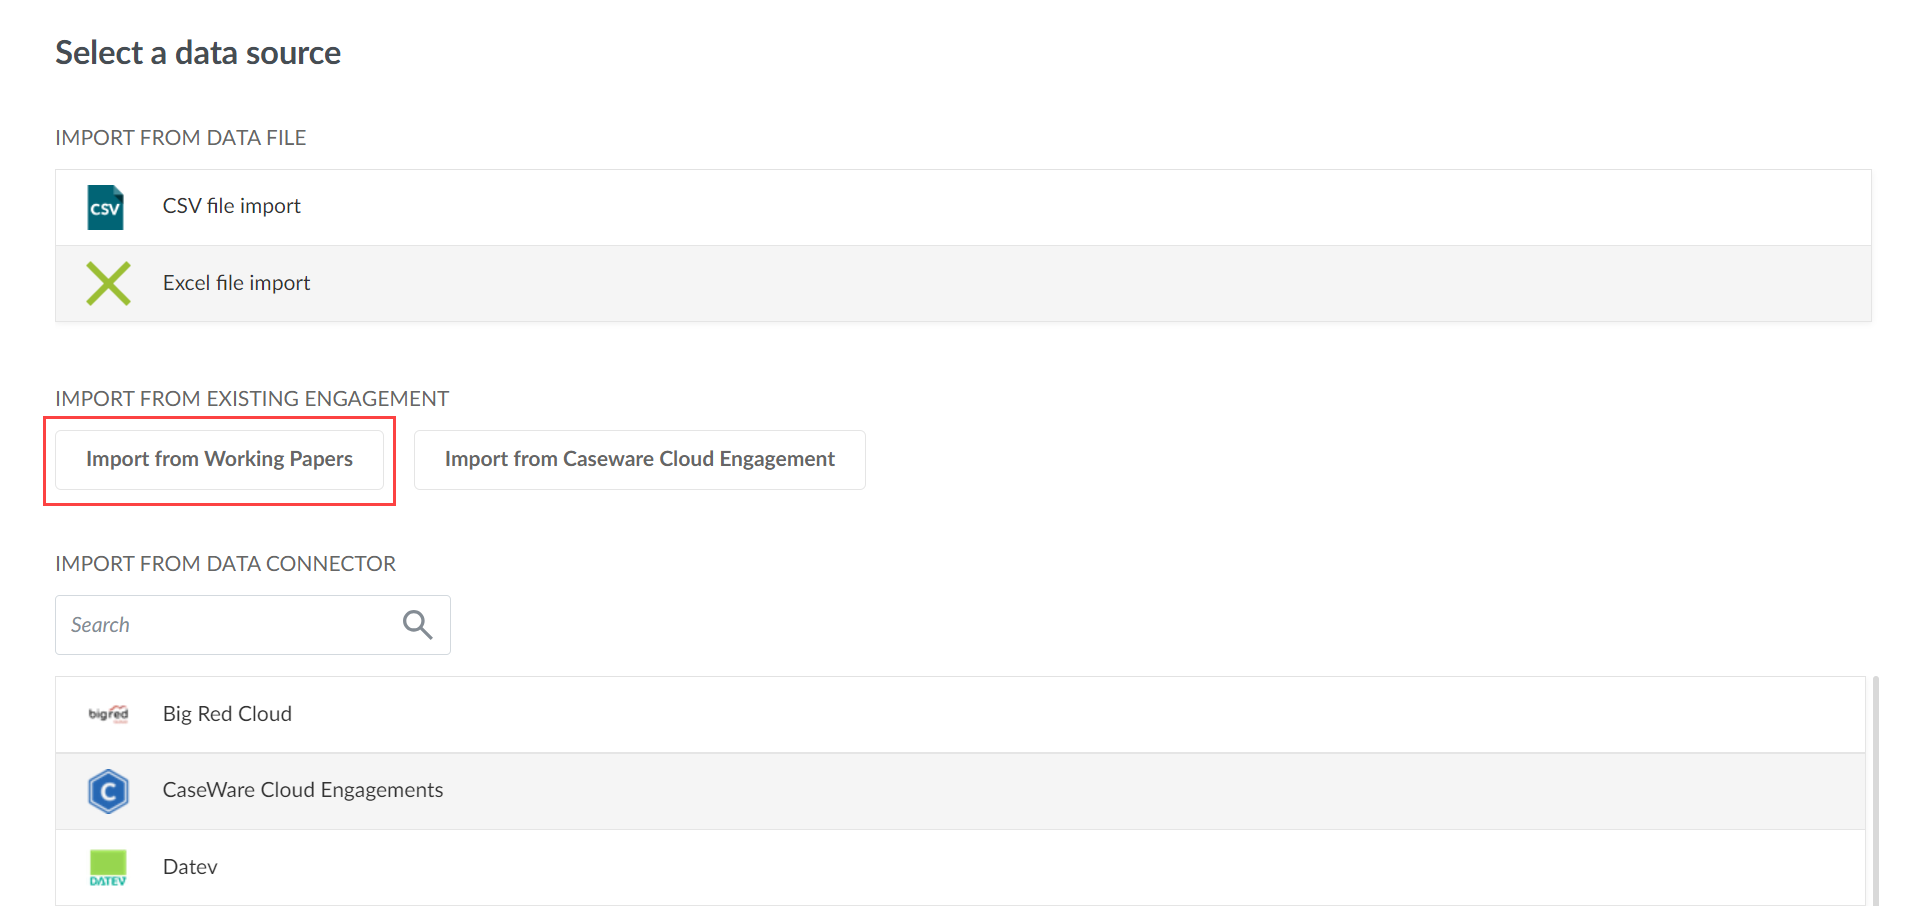This screenshot has height=906, width=1912.
Task: Open CaseWare Cloud Engagements connector label
Action: (x=302, y=790)
